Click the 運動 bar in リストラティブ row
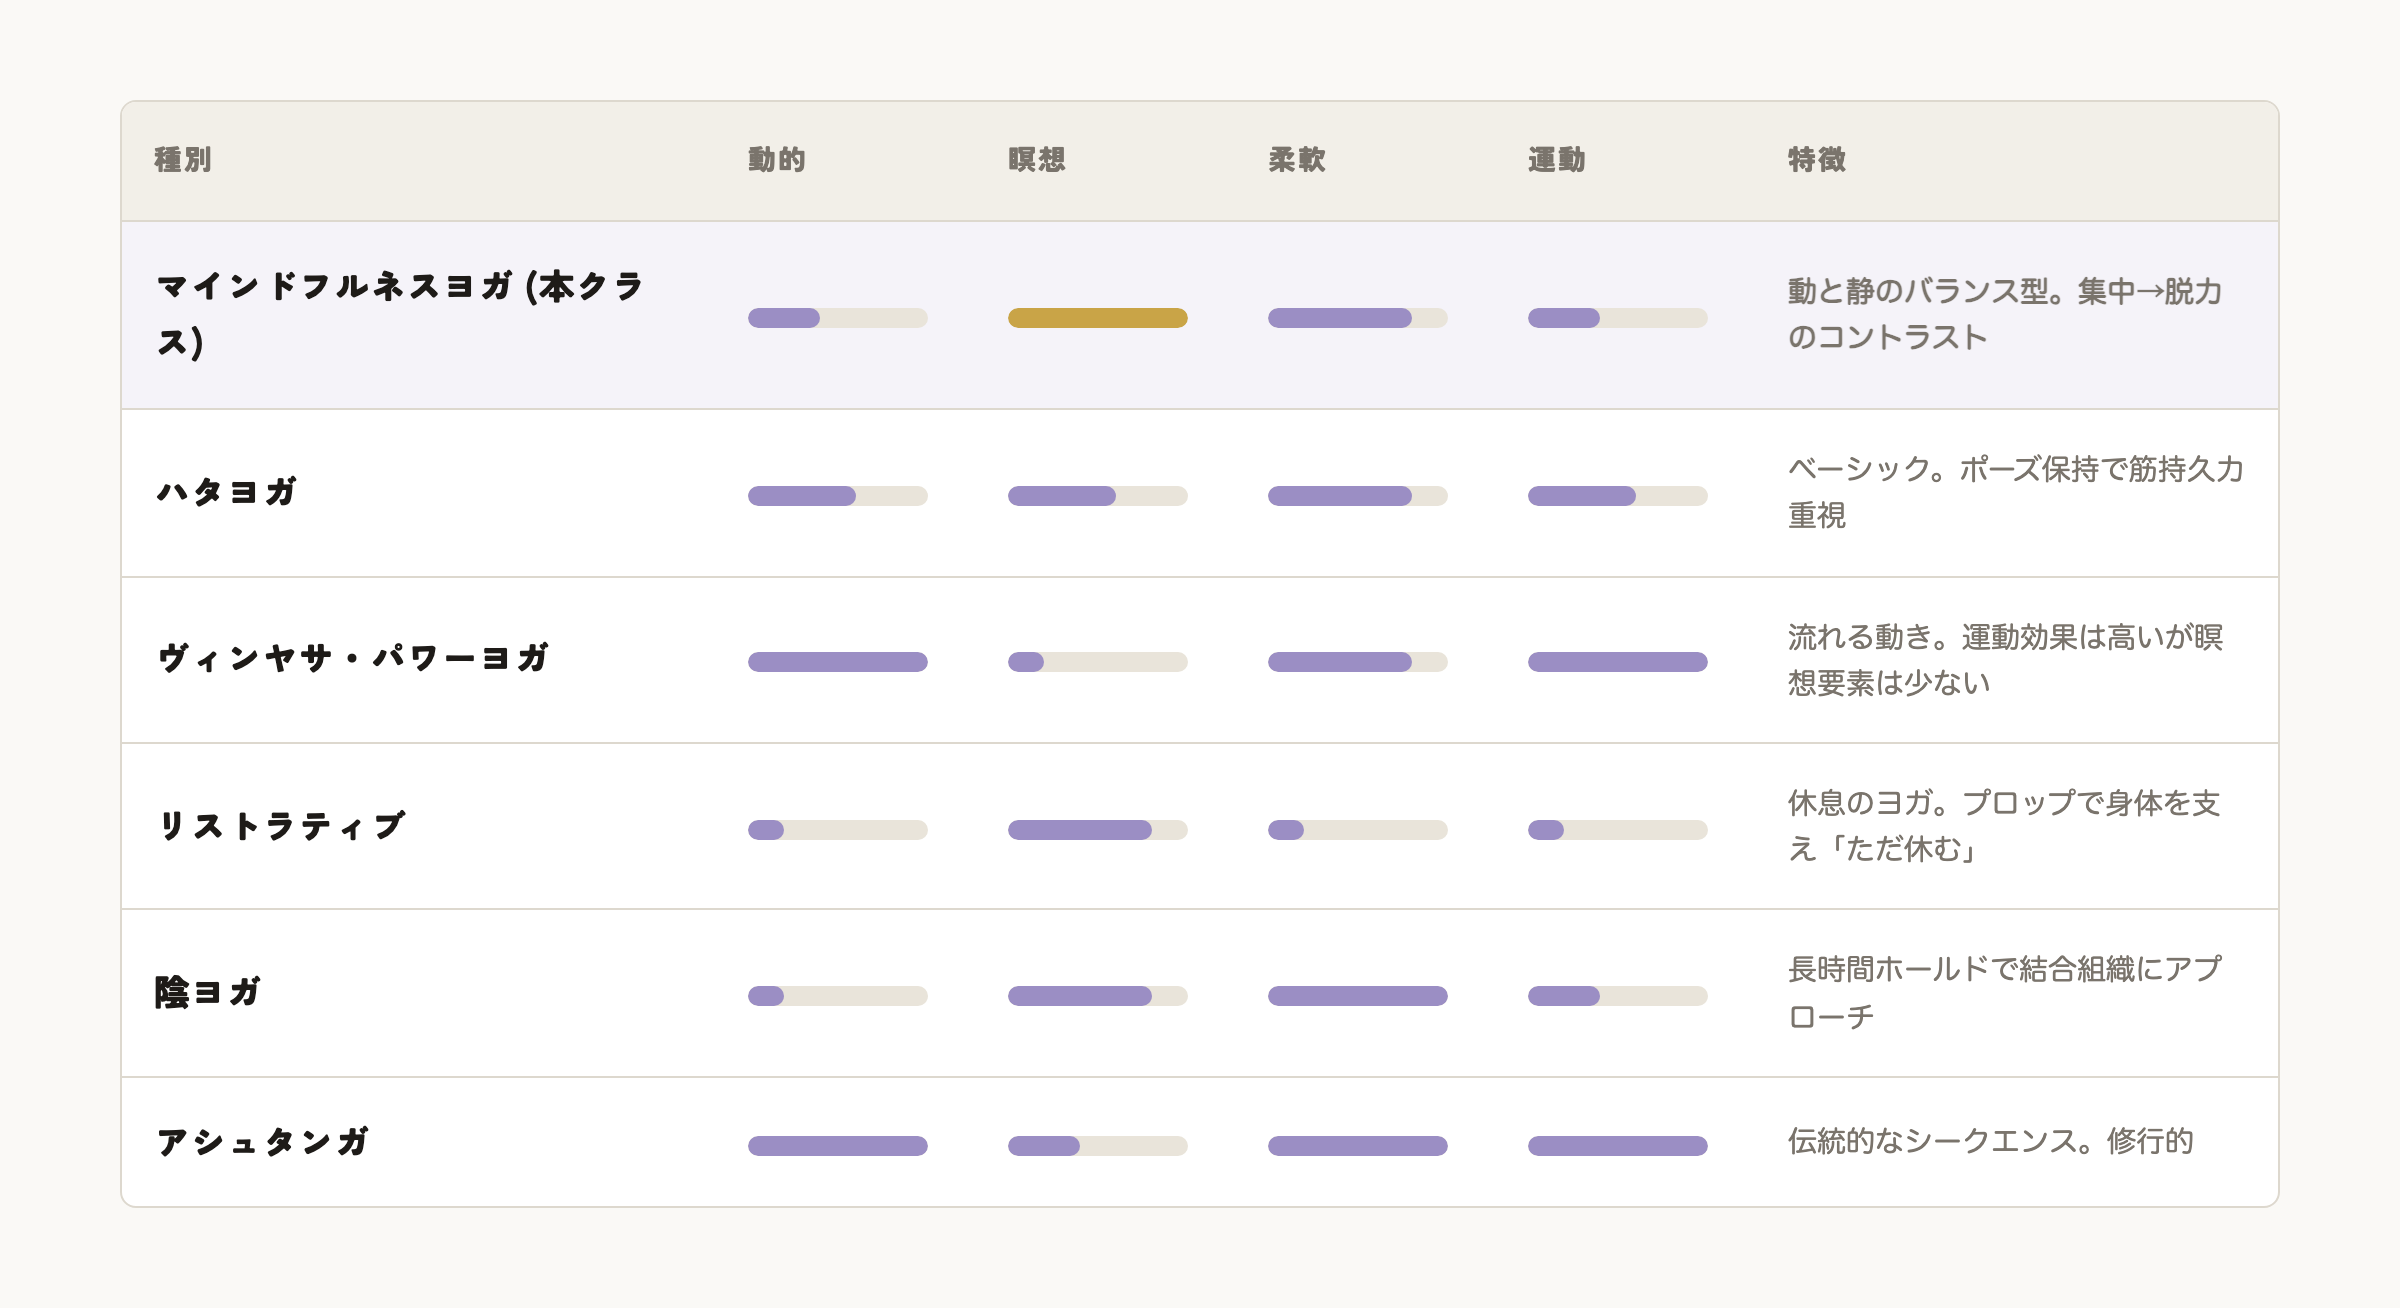 [x=1618, y=830]
